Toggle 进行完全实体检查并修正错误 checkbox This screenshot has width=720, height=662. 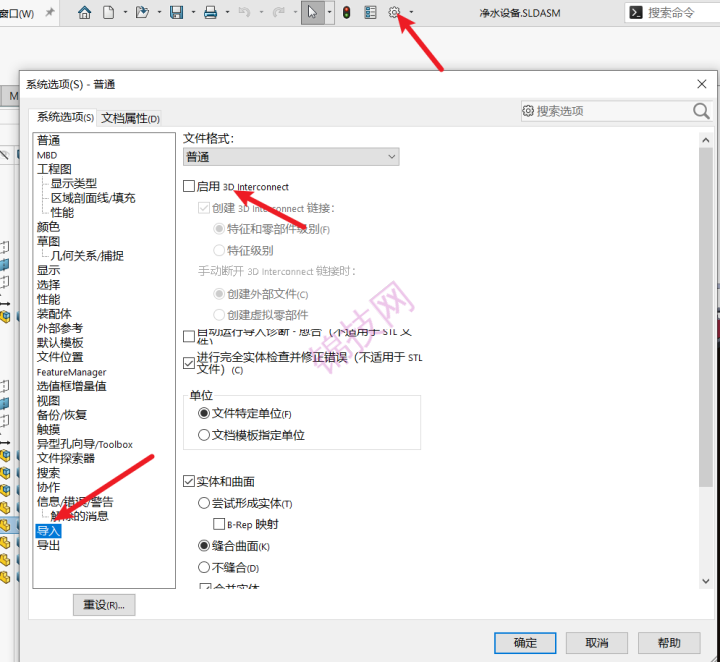click(189, 363)
